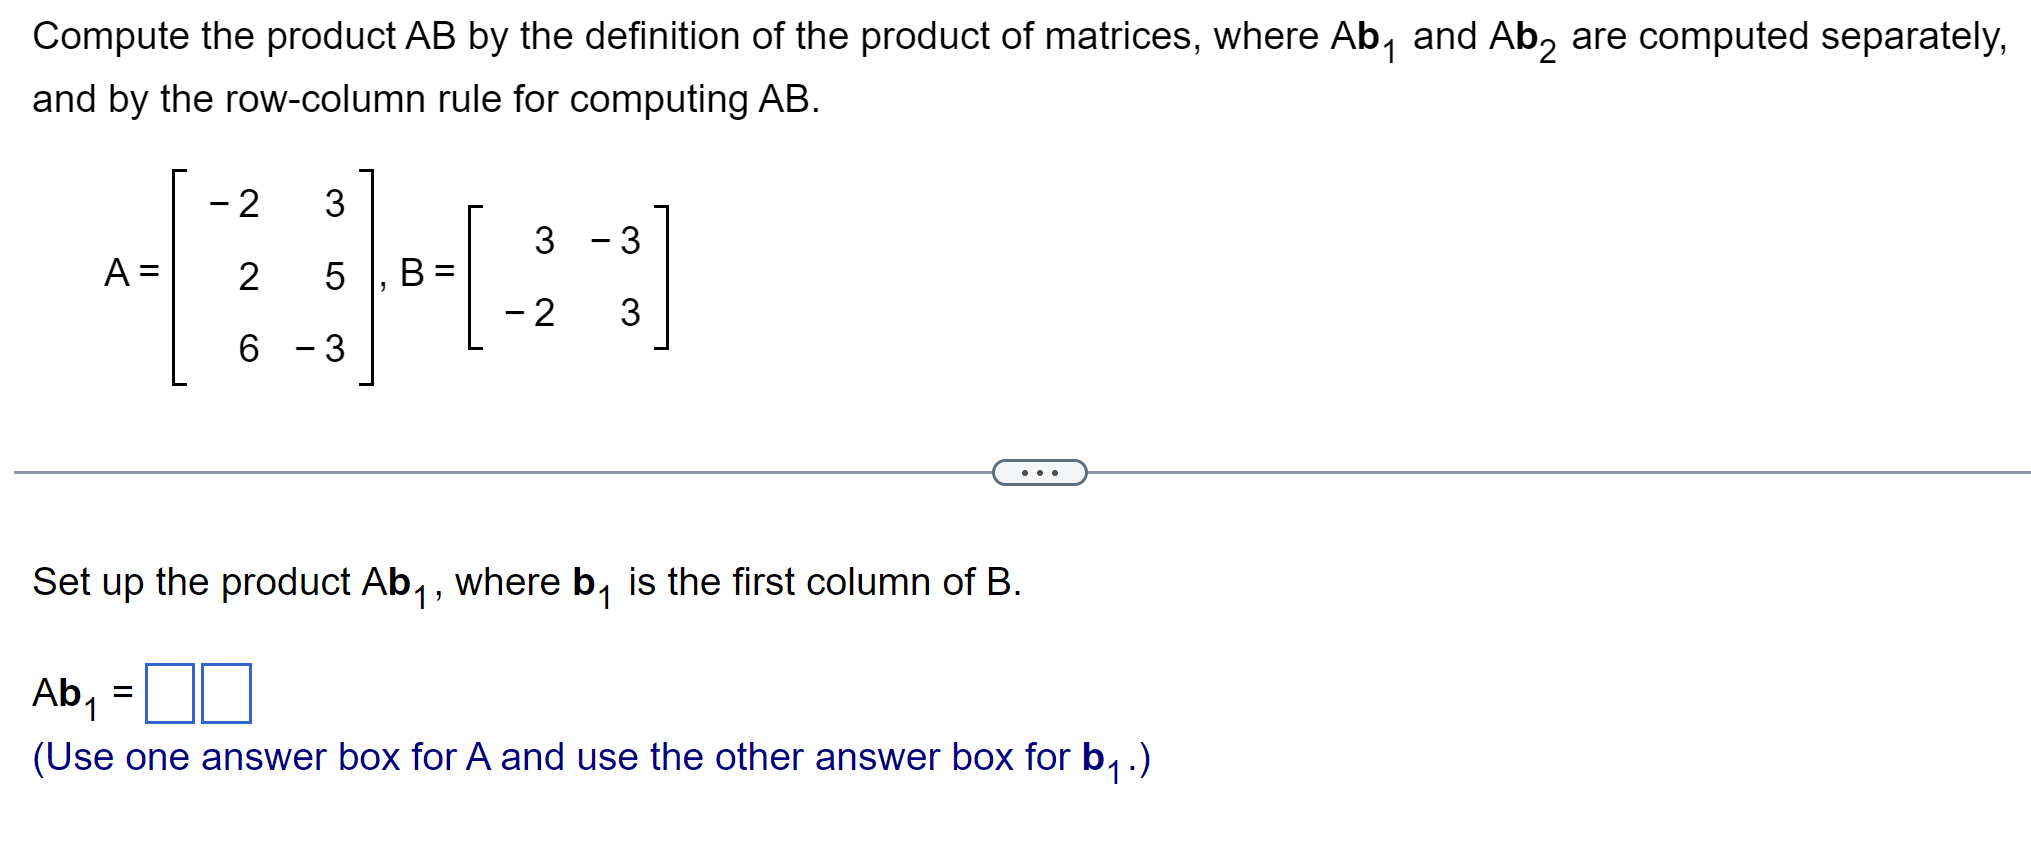
Task: Select the entry 6 in matrix A
Action: (247, 347)
